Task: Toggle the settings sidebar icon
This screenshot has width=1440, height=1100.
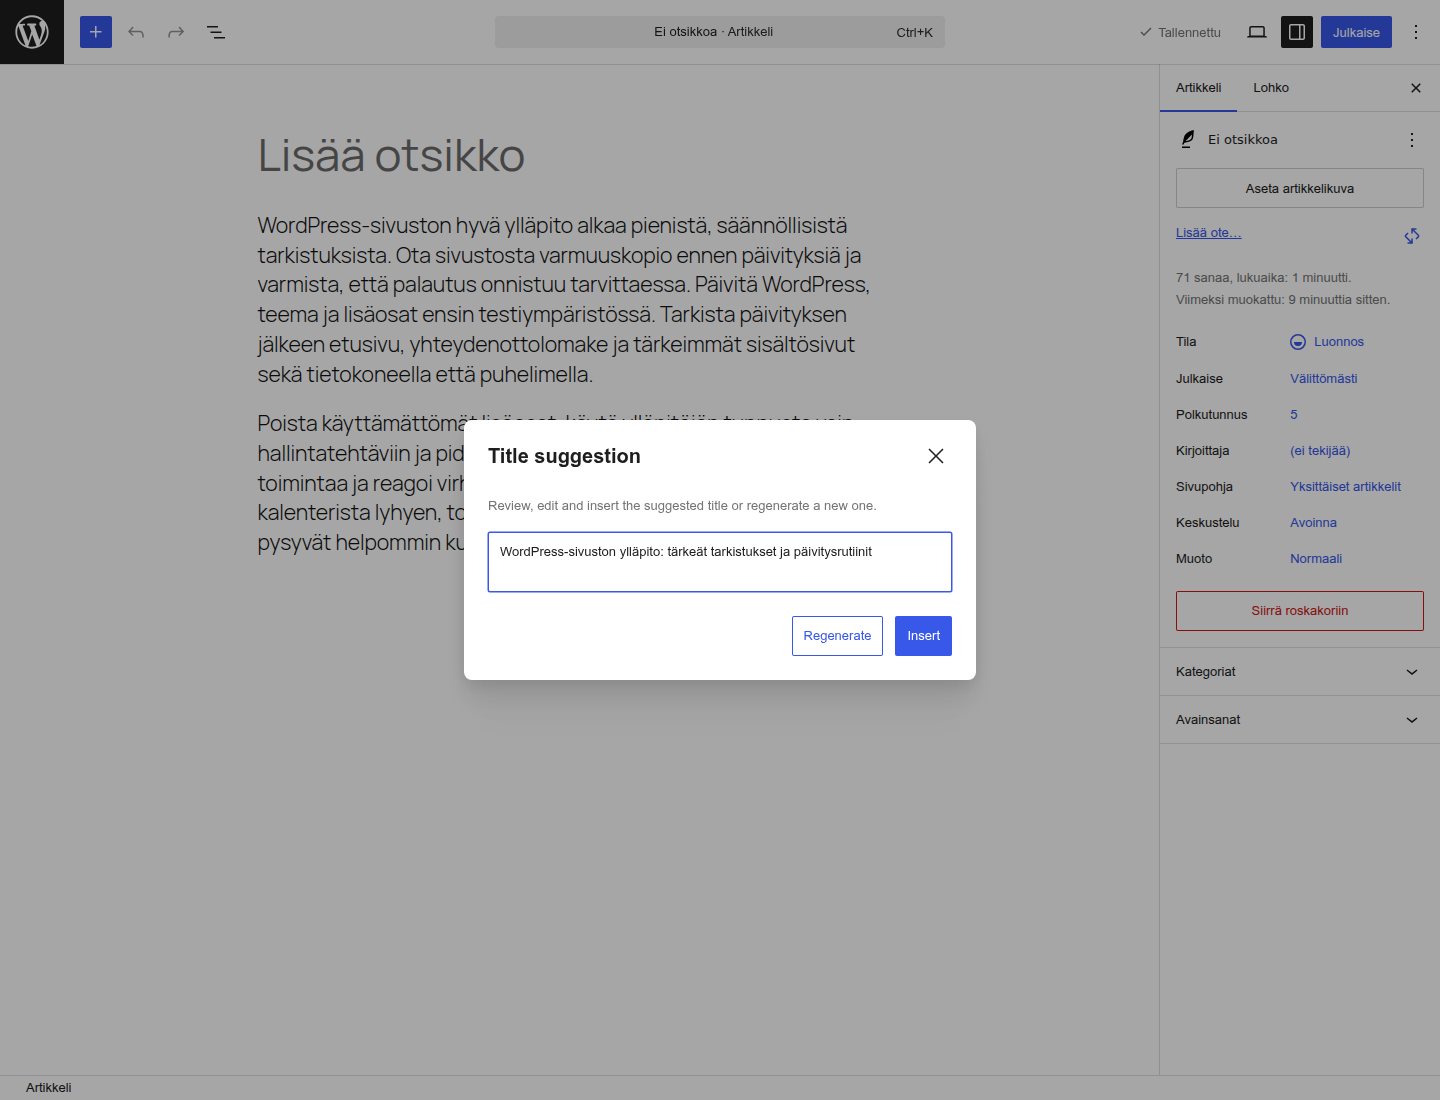Action: (x=1297, y=32)
